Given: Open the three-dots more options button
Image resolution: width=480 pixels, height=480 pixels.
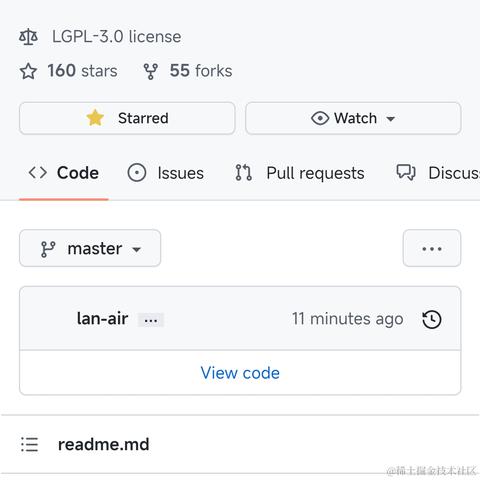Looking at the screenshot, I should coord(432,248).
